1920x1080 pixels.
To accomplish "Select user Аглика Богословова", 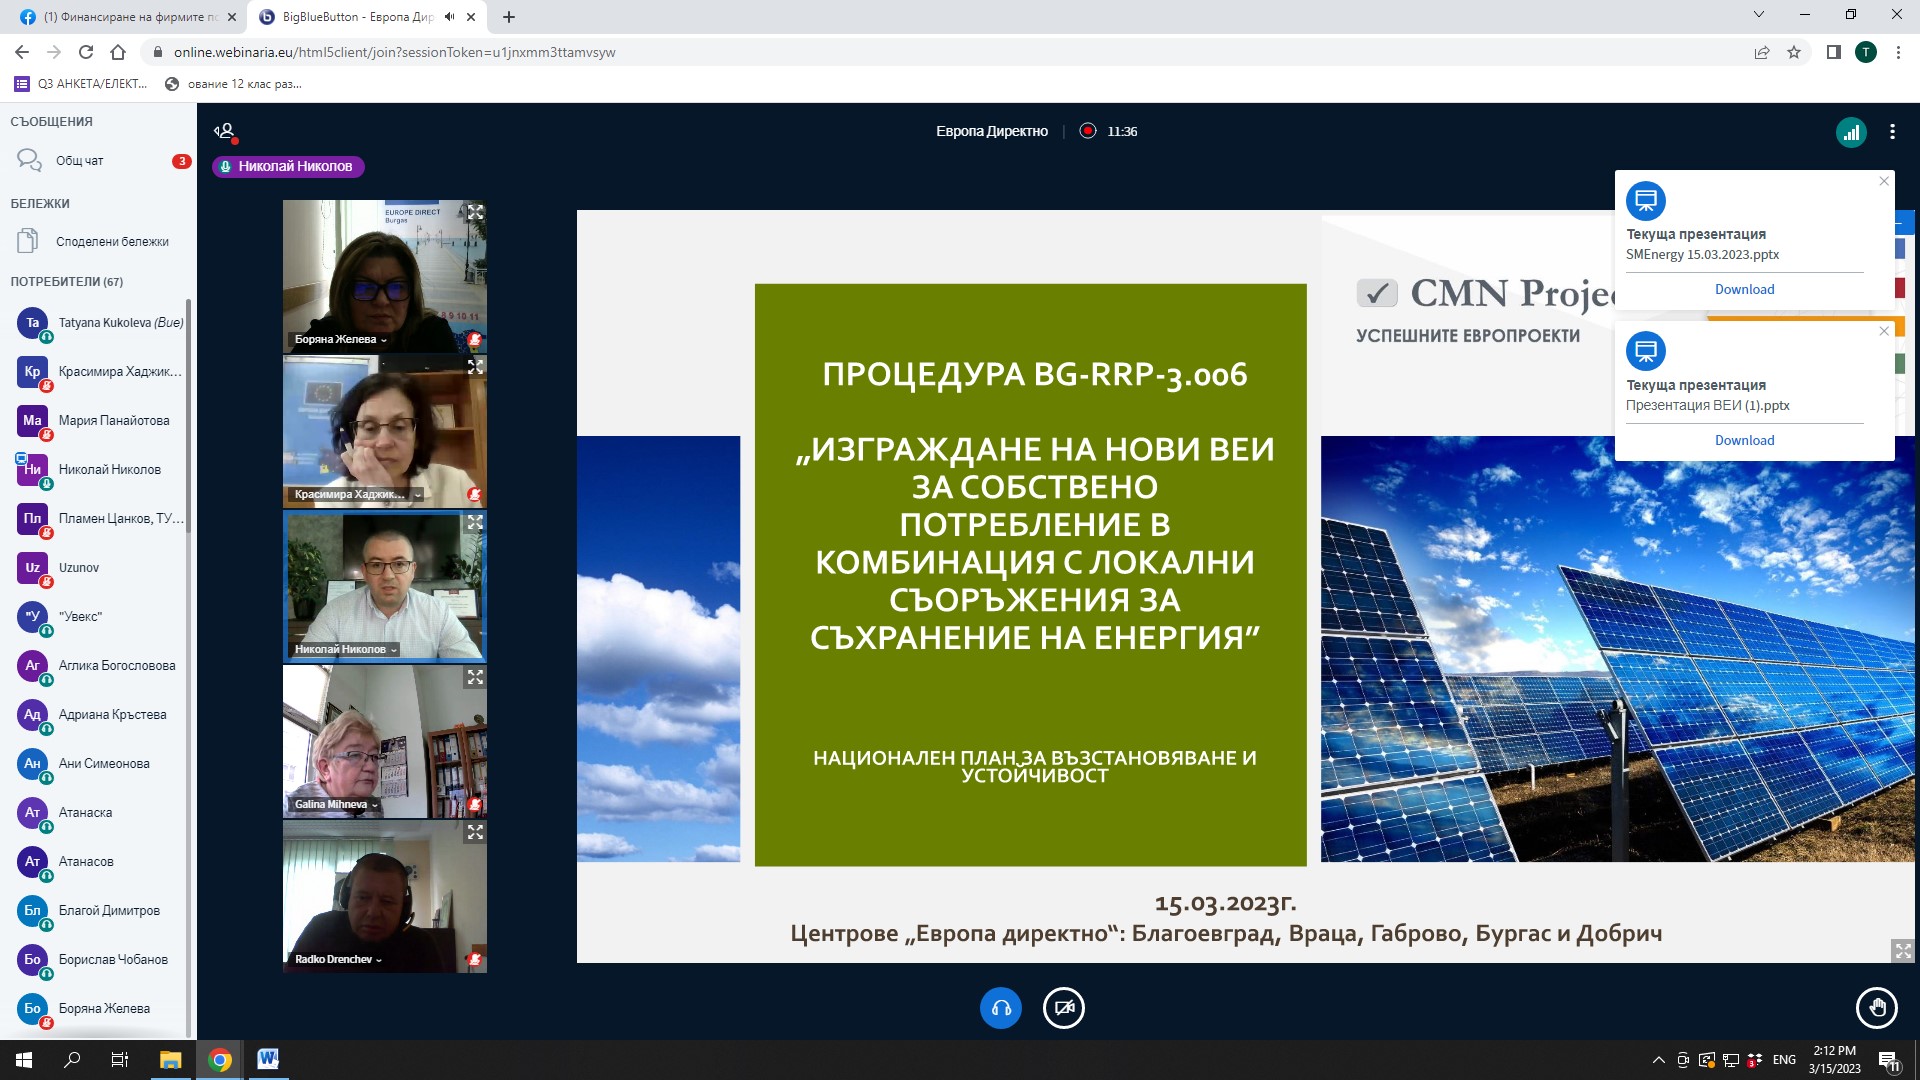I will coord(98,666).
